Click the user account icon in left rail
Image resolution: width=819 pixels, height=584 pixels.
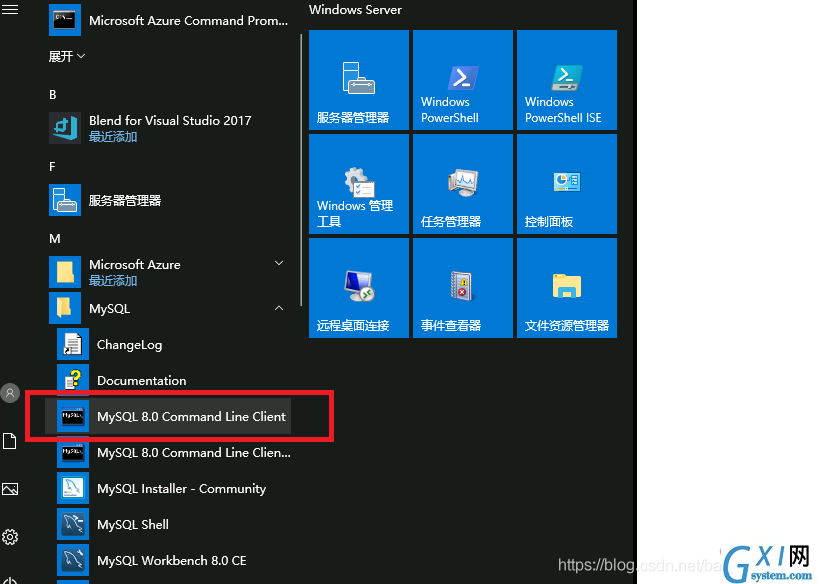[x=10, y=393]
